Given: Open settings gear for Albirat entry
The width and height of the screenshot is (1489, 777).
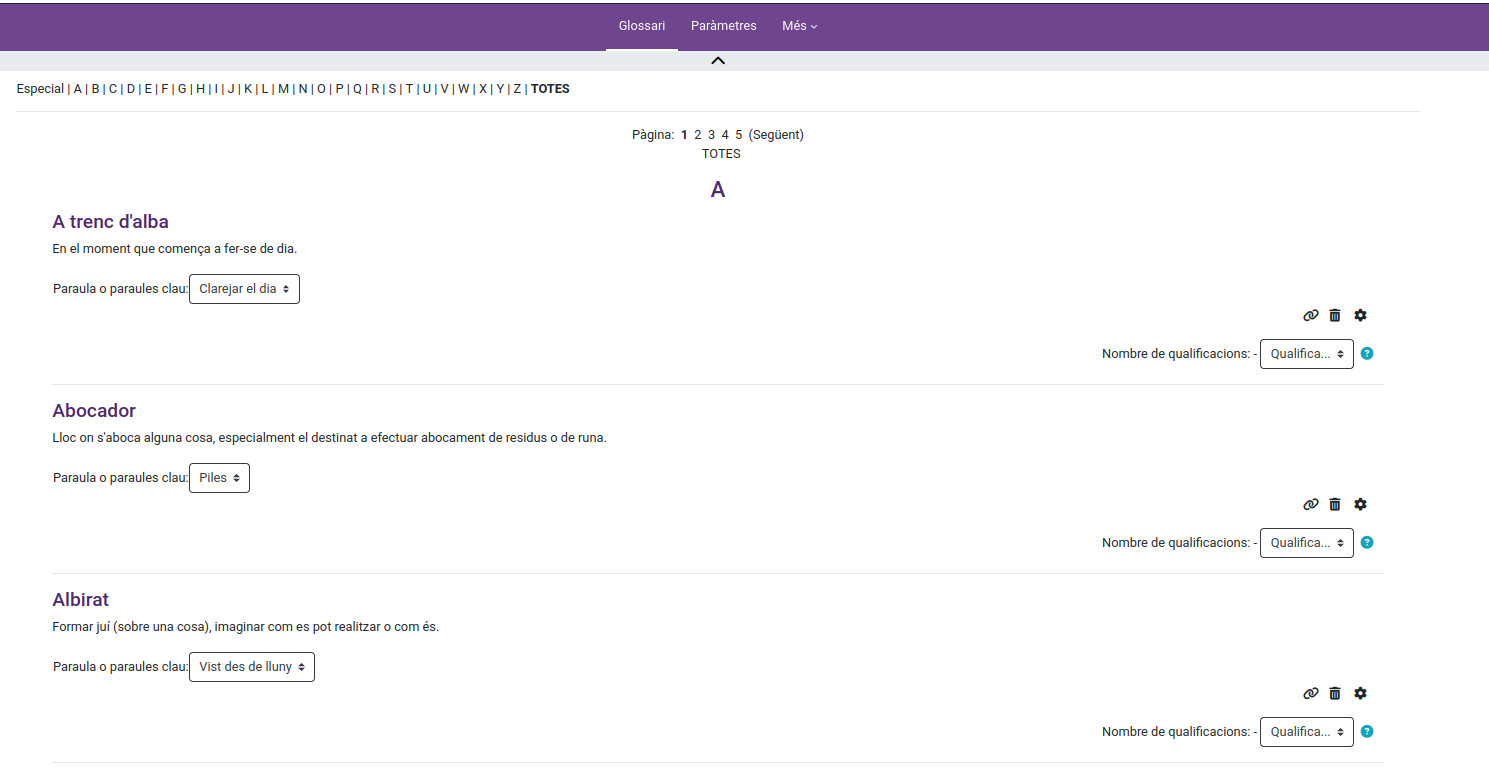Looking at the screenshot, I should (1360, 694).
